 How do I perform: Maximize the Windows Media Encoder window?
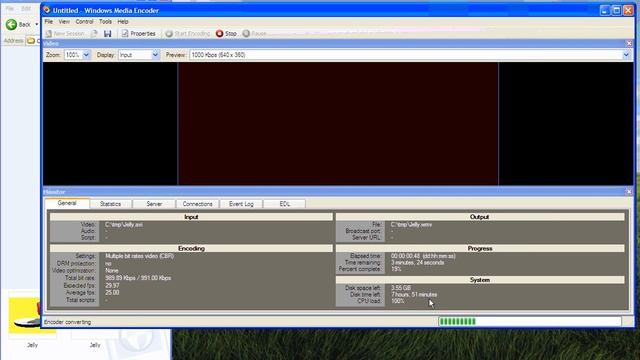(617, 10)
